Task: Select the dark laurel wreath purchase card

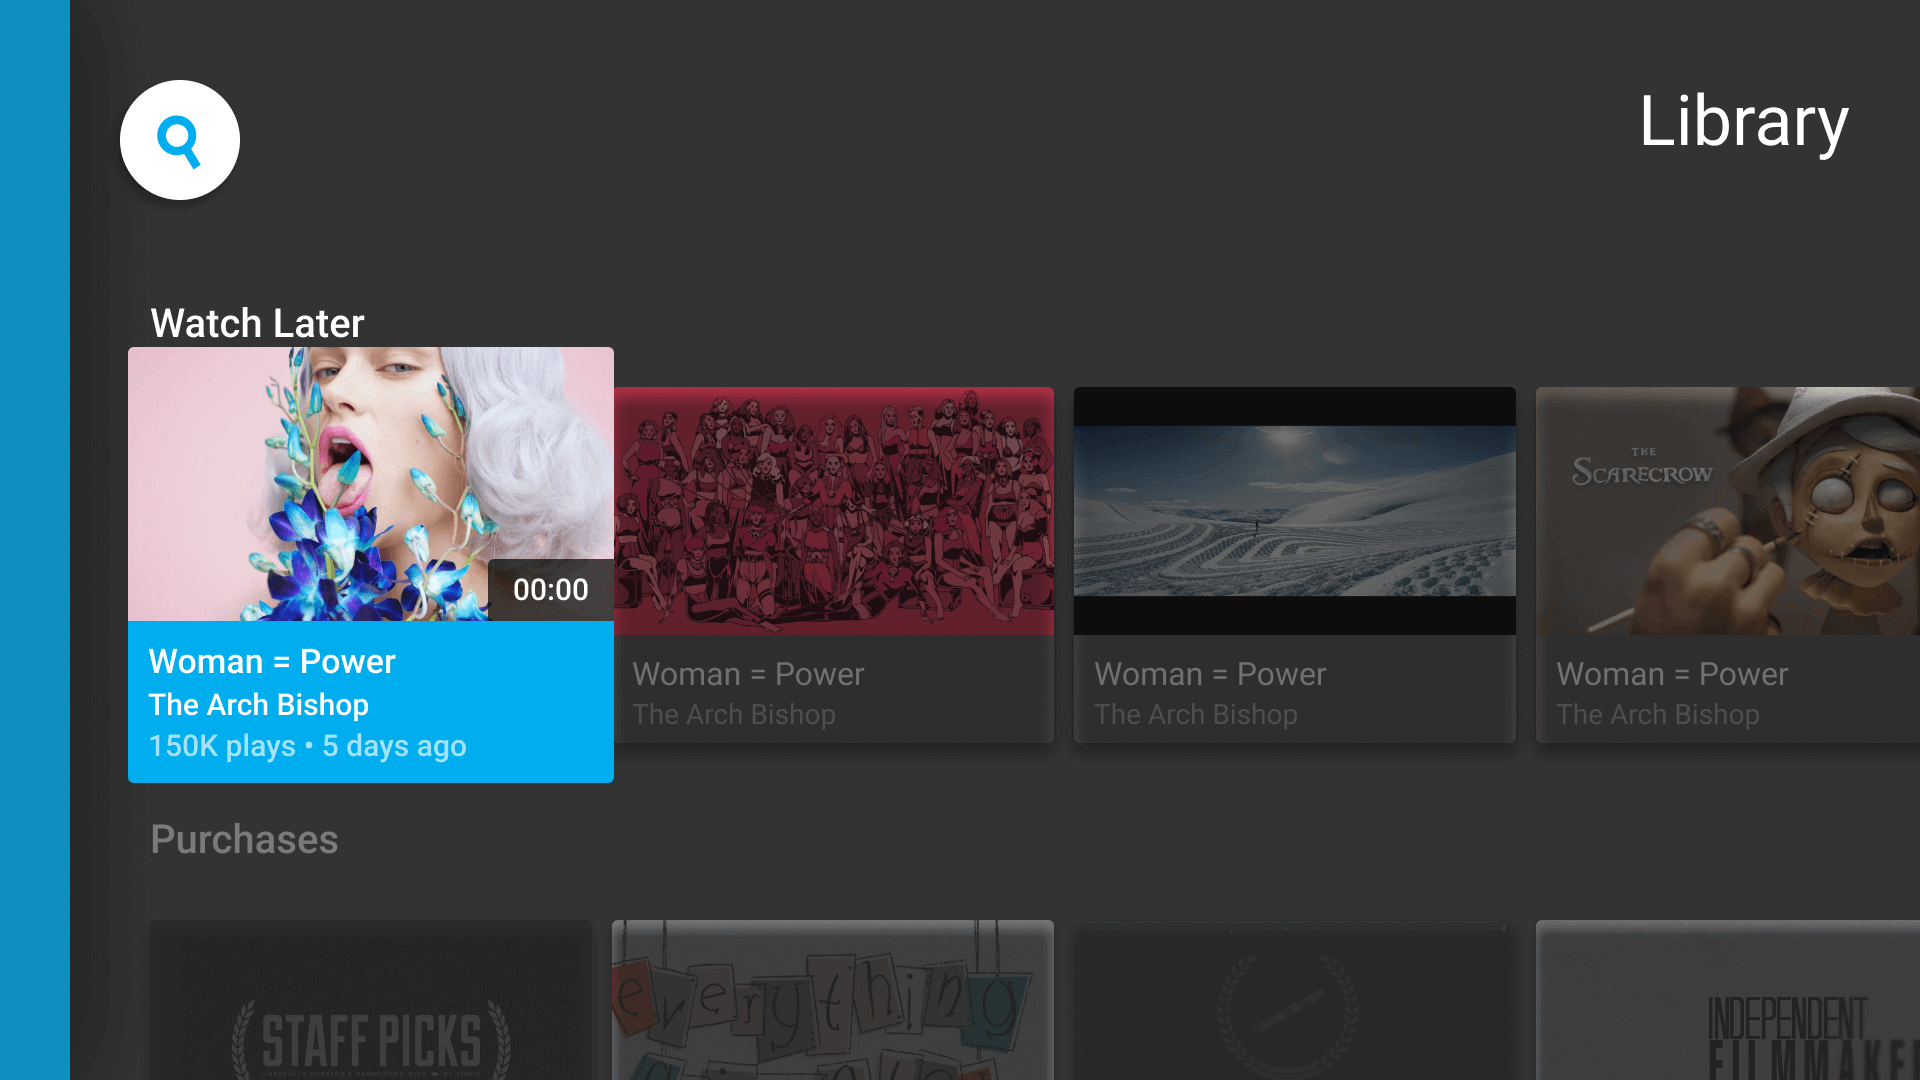Action: (x=1295, y=1000)
